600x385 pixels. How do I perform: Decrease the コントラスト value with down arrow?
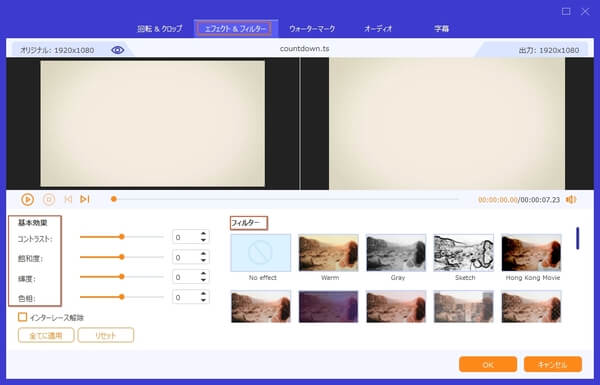point(203,240)
